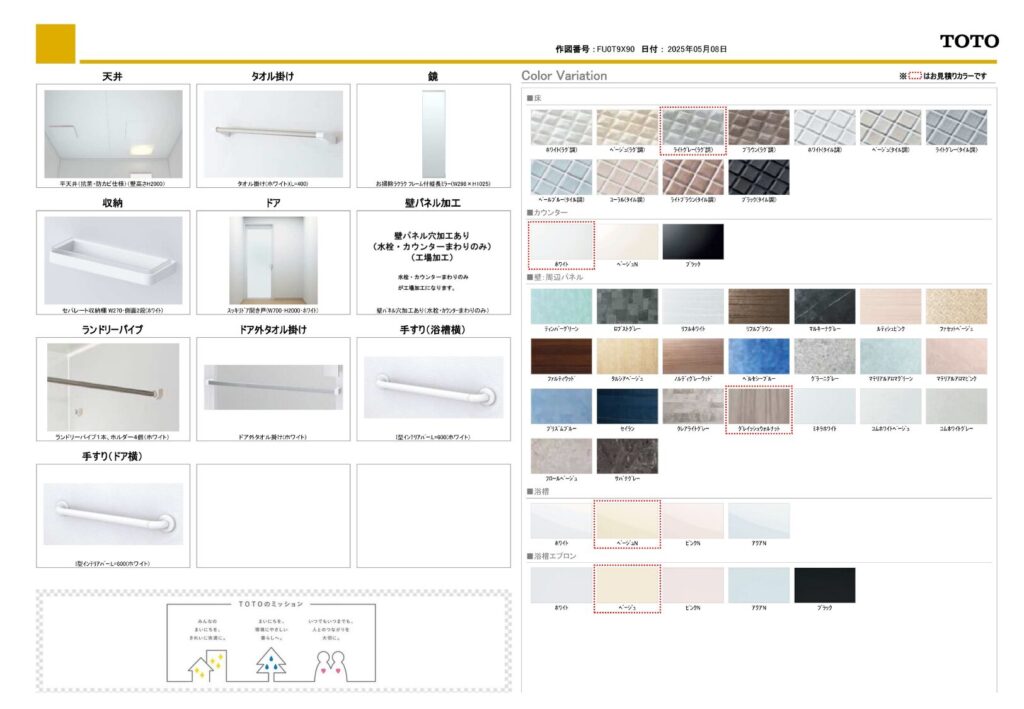Choose the black tile floor swatch

click(758, 177)
